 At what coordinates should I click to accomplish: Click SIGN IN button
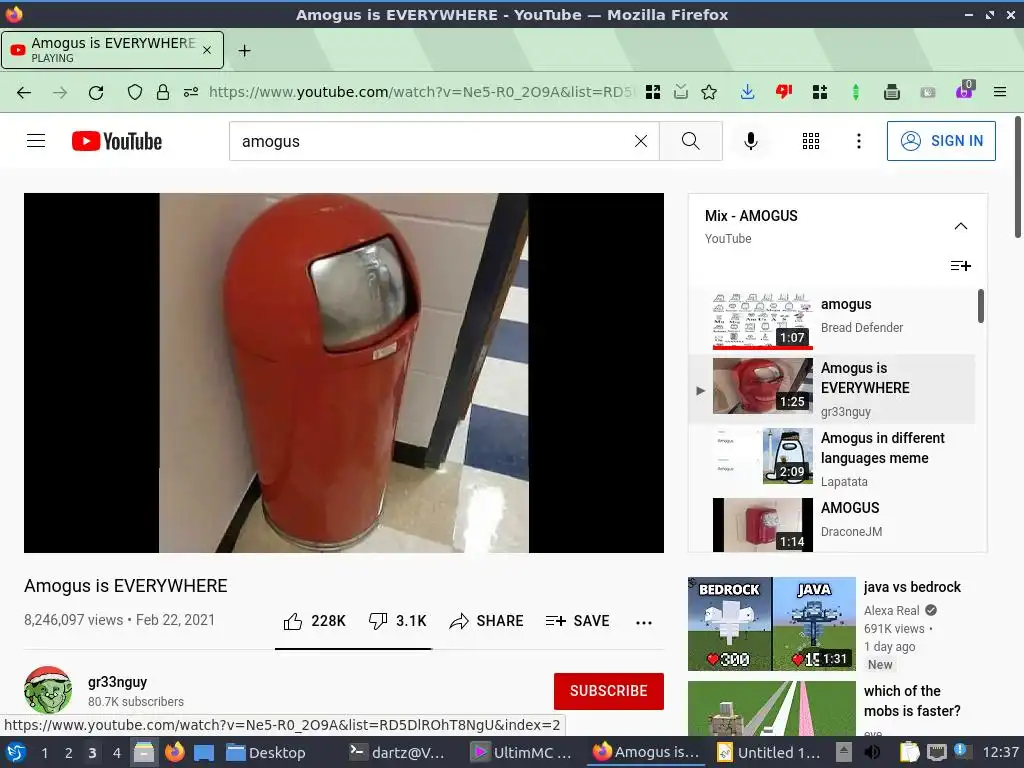[x=941, y=141]
